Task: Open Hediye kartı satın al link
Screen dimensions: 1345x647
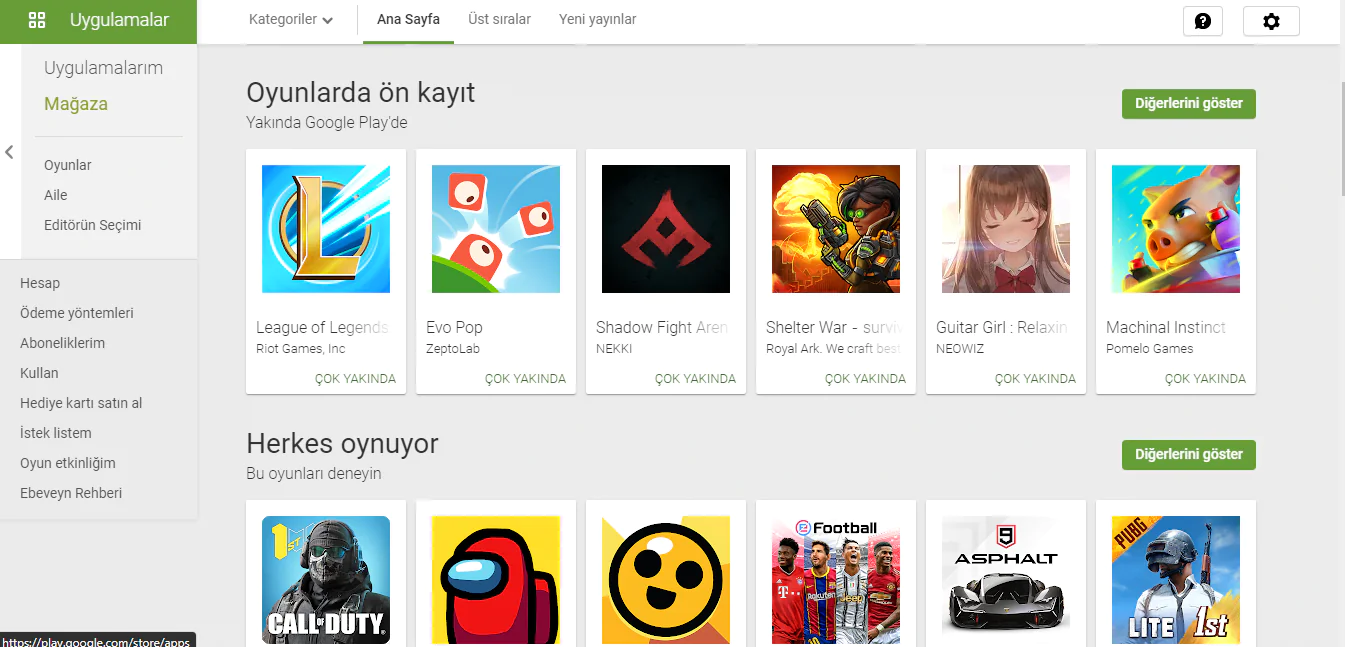Action: 81,403
